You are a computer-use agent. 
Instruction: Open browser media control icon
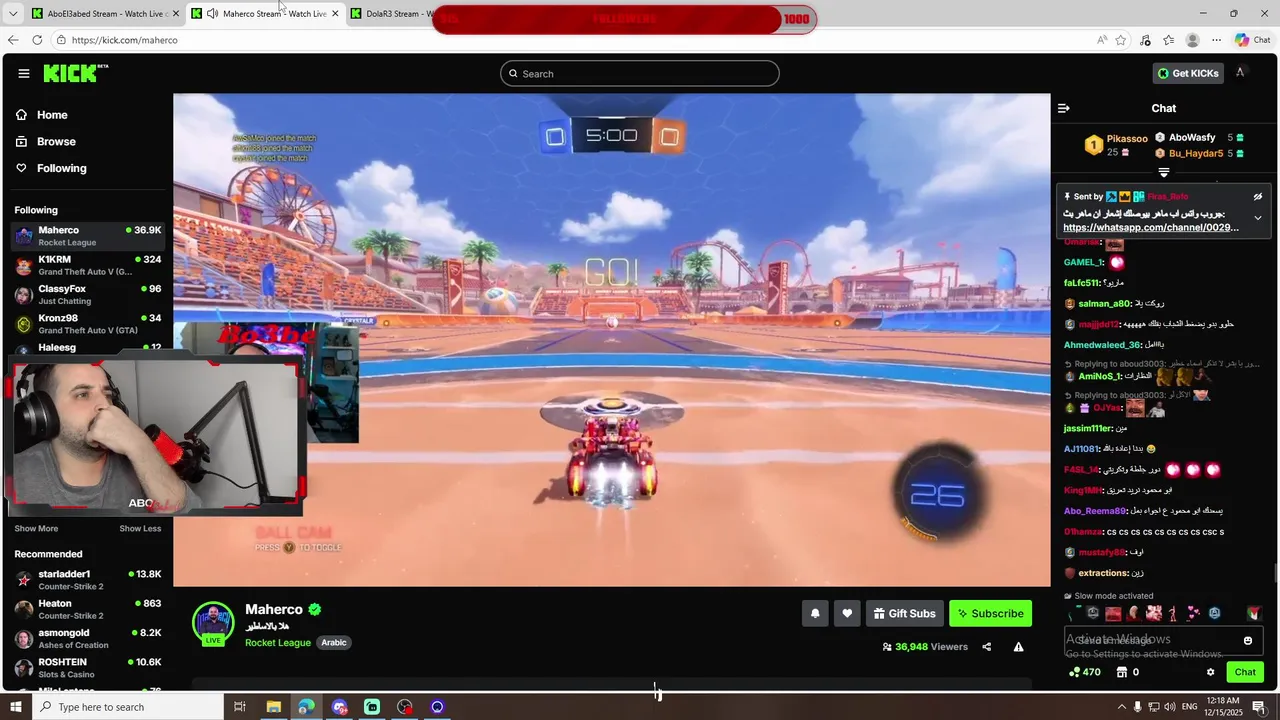1145,40
